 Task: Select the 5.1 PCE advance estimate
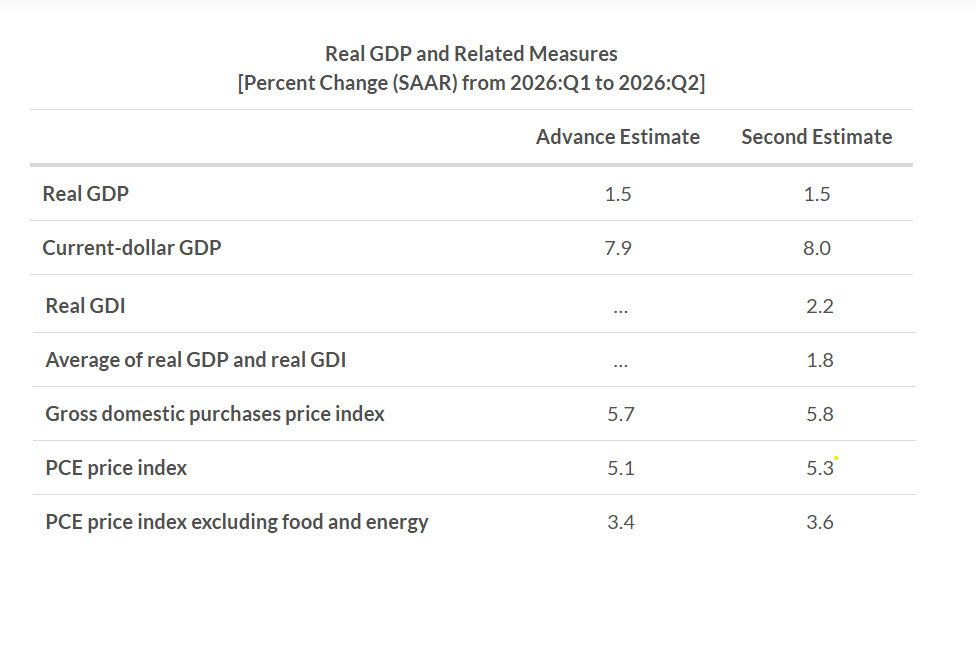(x=621, y=469)
